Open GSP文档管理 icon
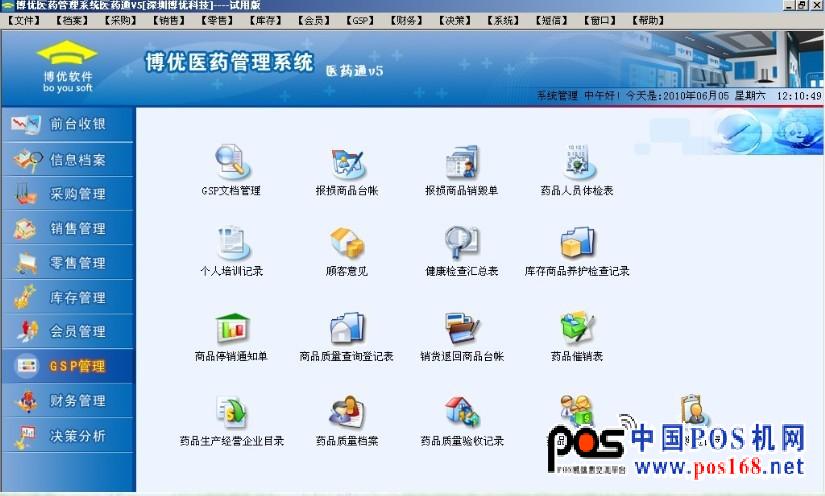This screenshot has height=496, width=825. [x=231, y=163]
